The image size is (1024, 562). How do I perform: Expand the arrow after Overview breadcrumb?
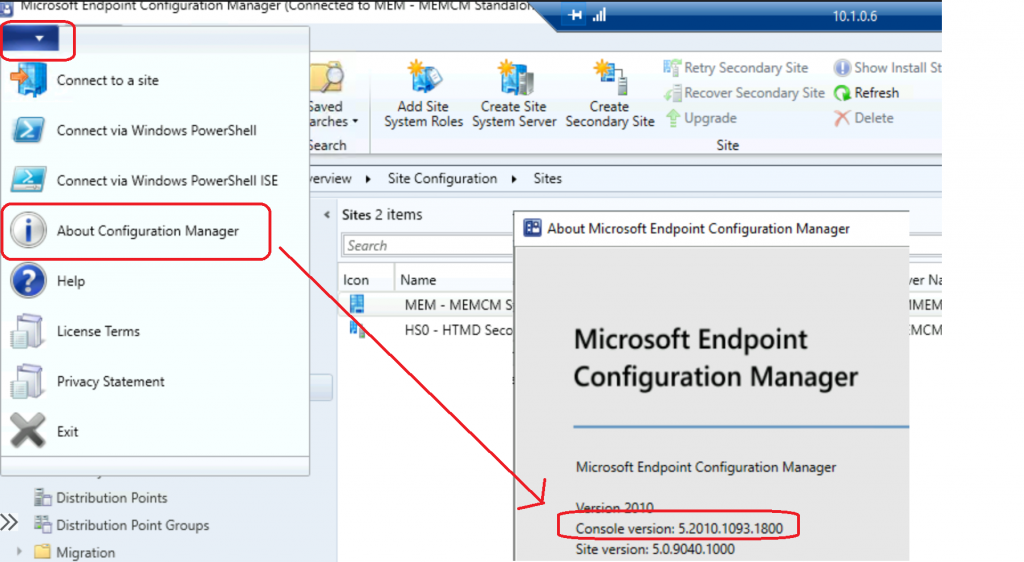[368, 179]
